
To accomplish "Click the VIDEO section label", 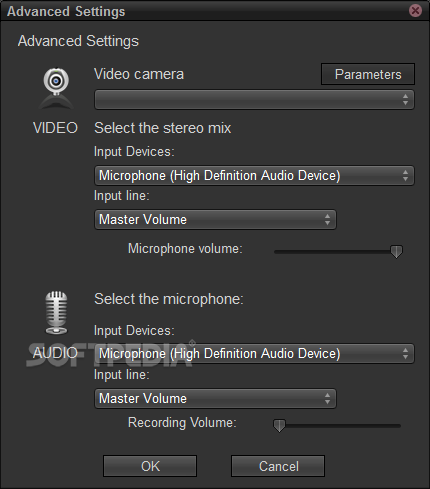I will pos(55,128).
